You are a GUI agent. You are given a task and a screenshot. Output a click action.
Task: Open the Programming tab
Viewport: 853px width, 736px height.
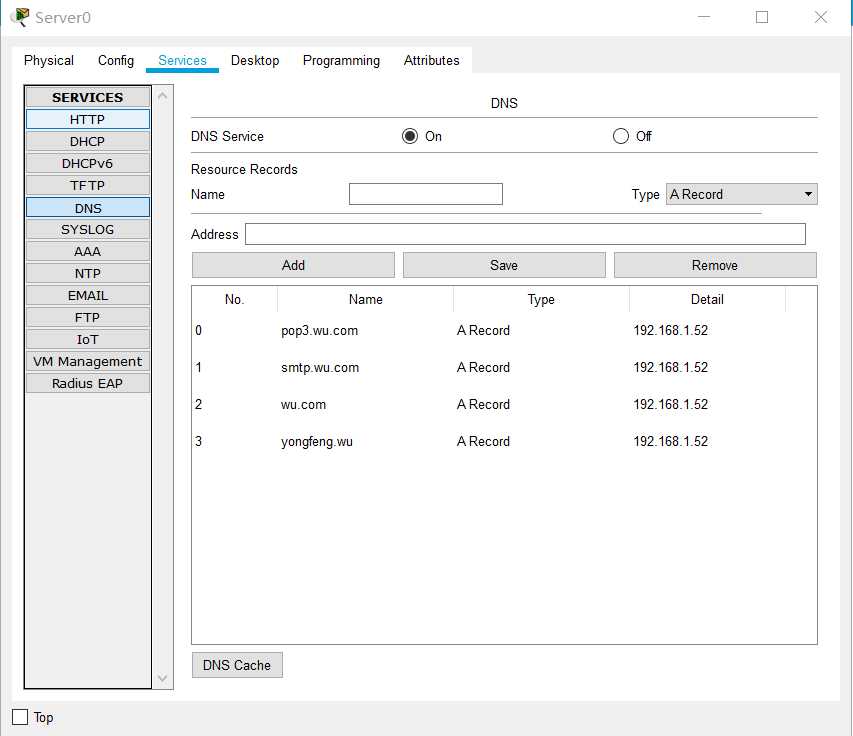(x=341, y=60)
